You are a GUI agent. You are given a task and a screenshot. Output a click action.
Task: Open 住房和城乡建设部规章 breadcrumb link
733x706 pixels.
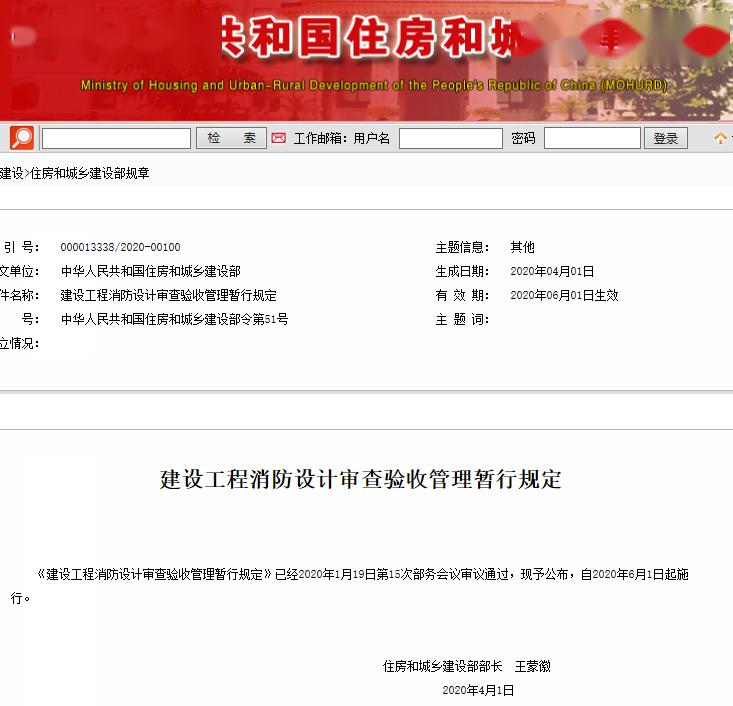90,173
